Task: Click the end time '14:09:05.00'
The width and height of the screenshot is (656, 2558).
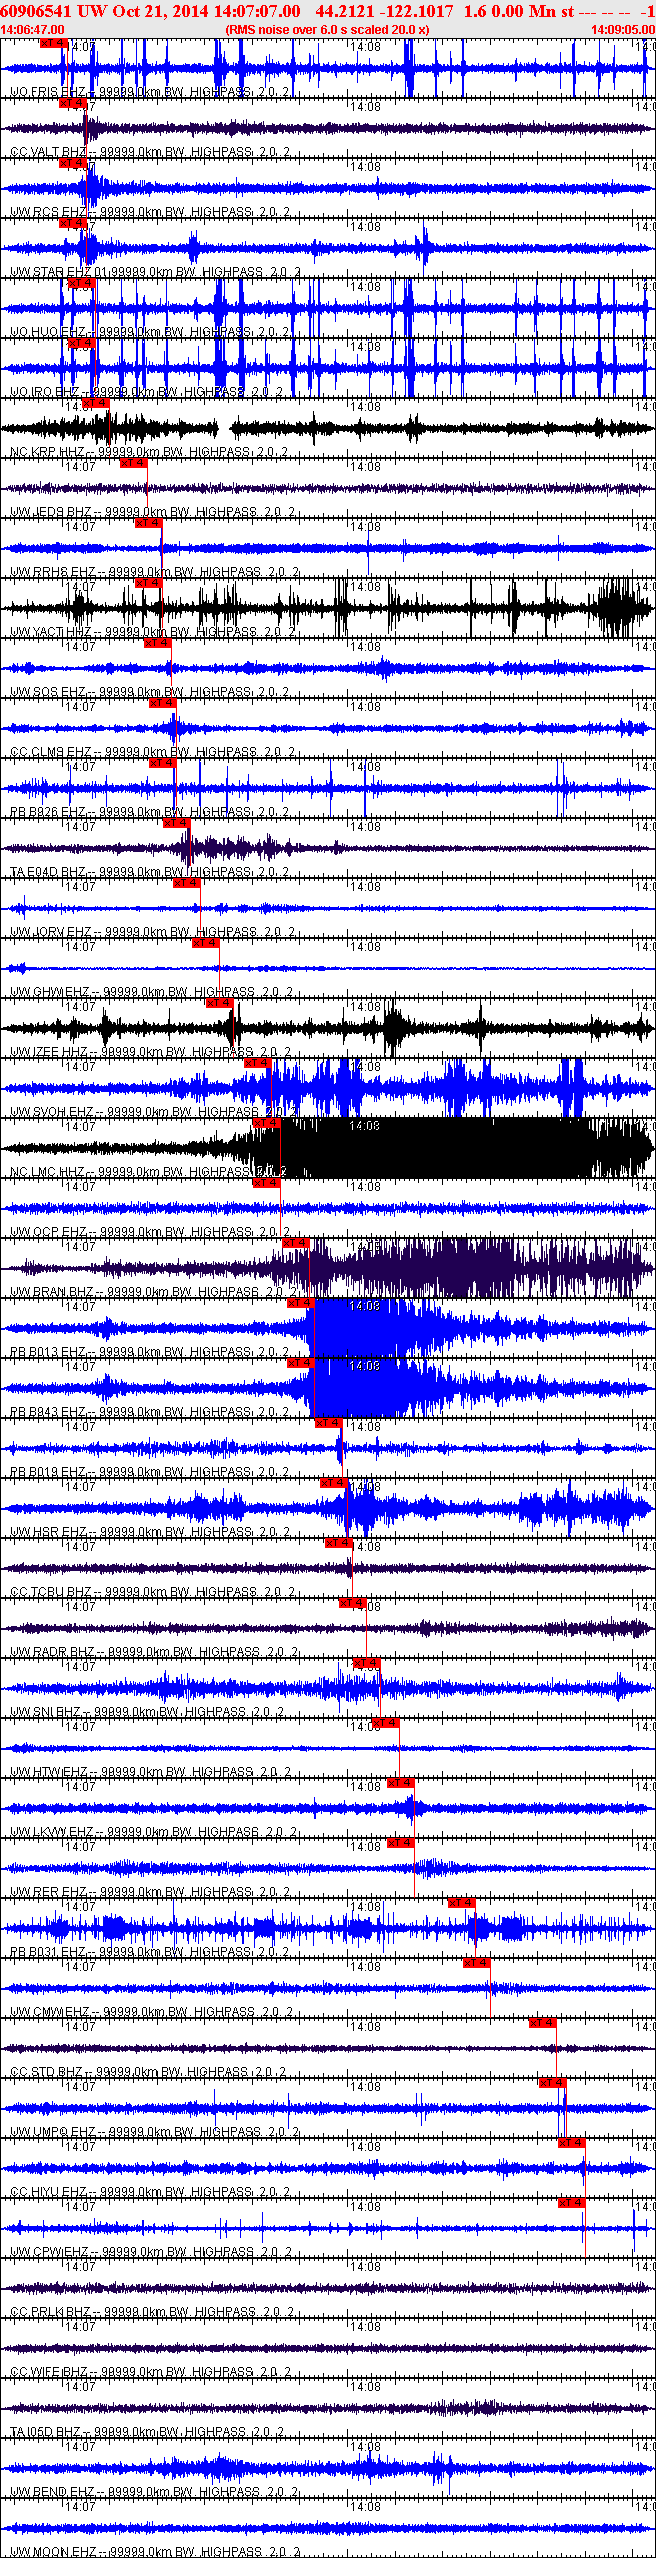Action: tap(623, 30)
